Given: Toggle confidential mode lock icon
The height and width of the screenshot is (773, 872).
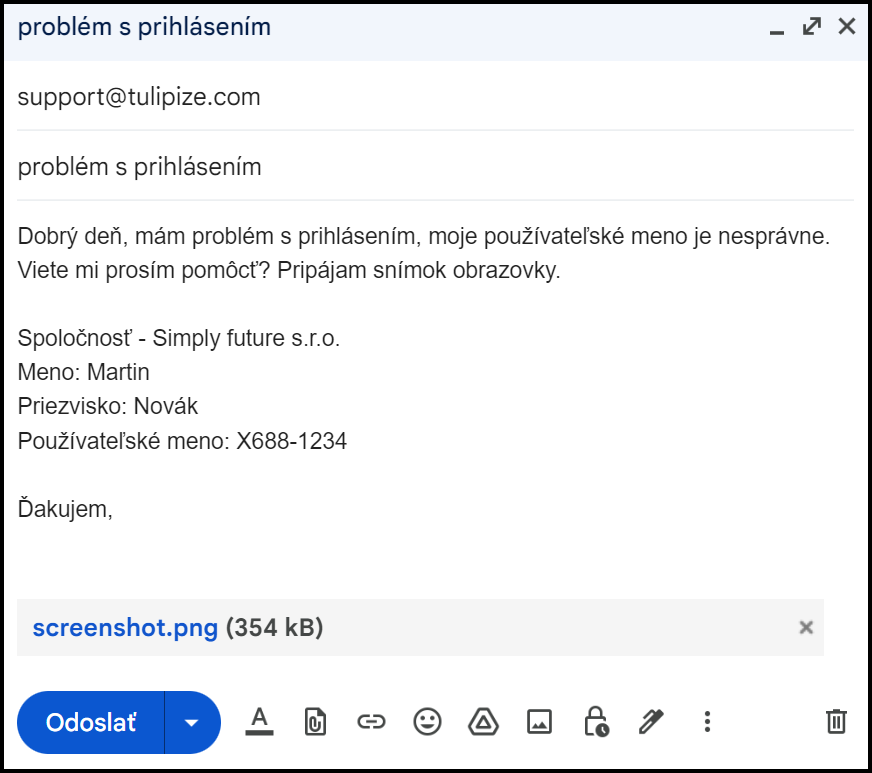Looking at the screenshot, I should 596,721.
